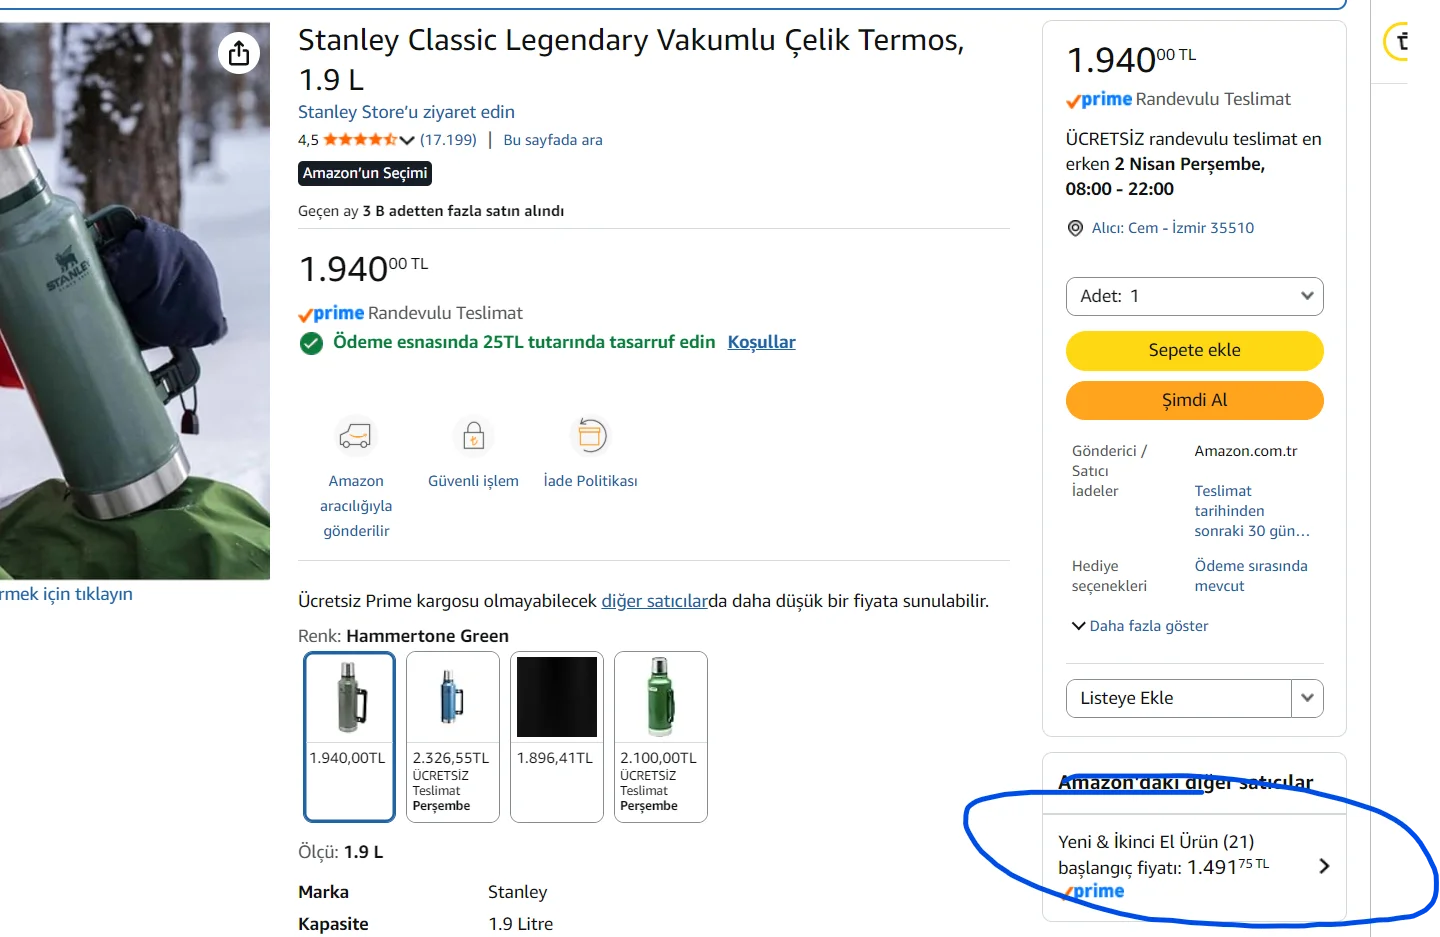This screenshot has width=1440, height=937.
Task: Expand the Listeye Ekle dropdown arrow
Action: click(1307, 698)
